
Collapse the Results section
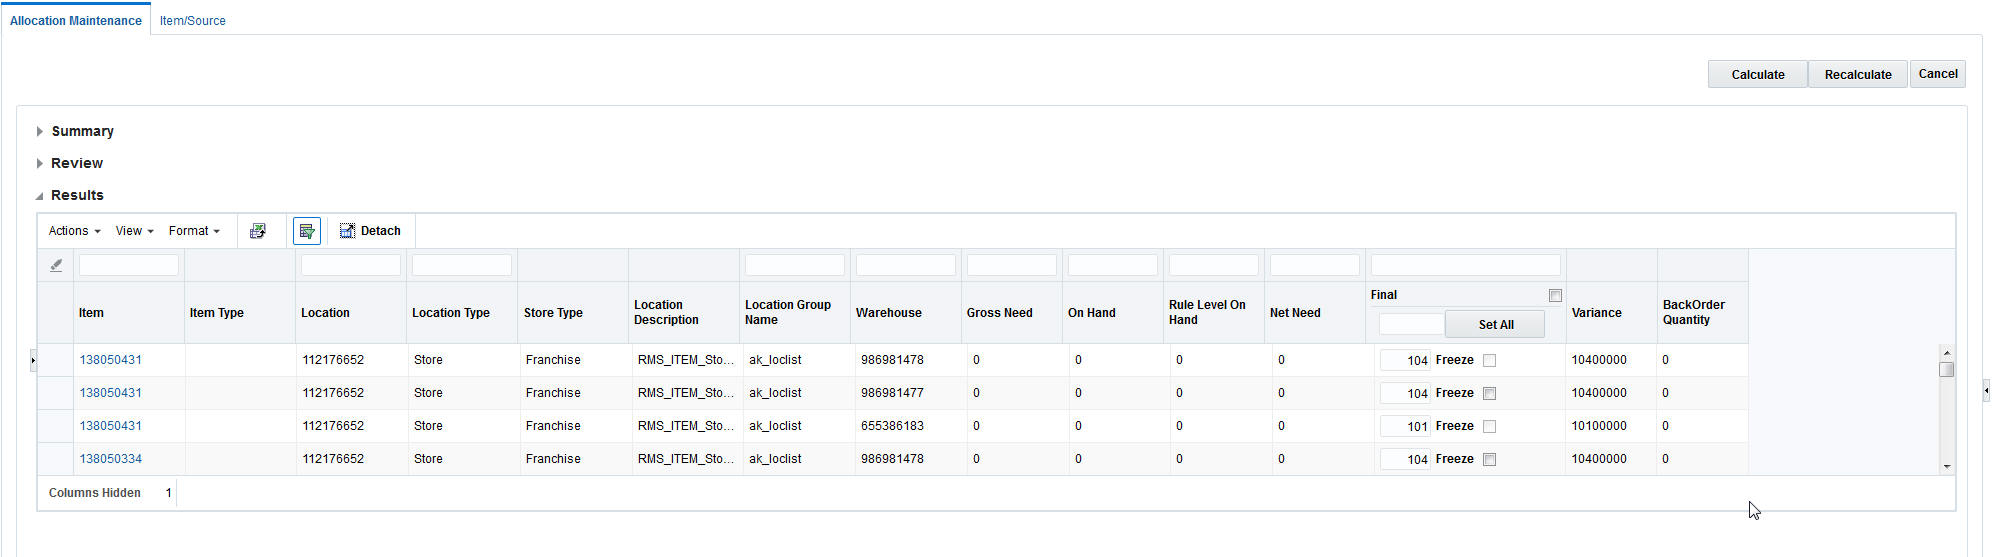tap(40, 196)
